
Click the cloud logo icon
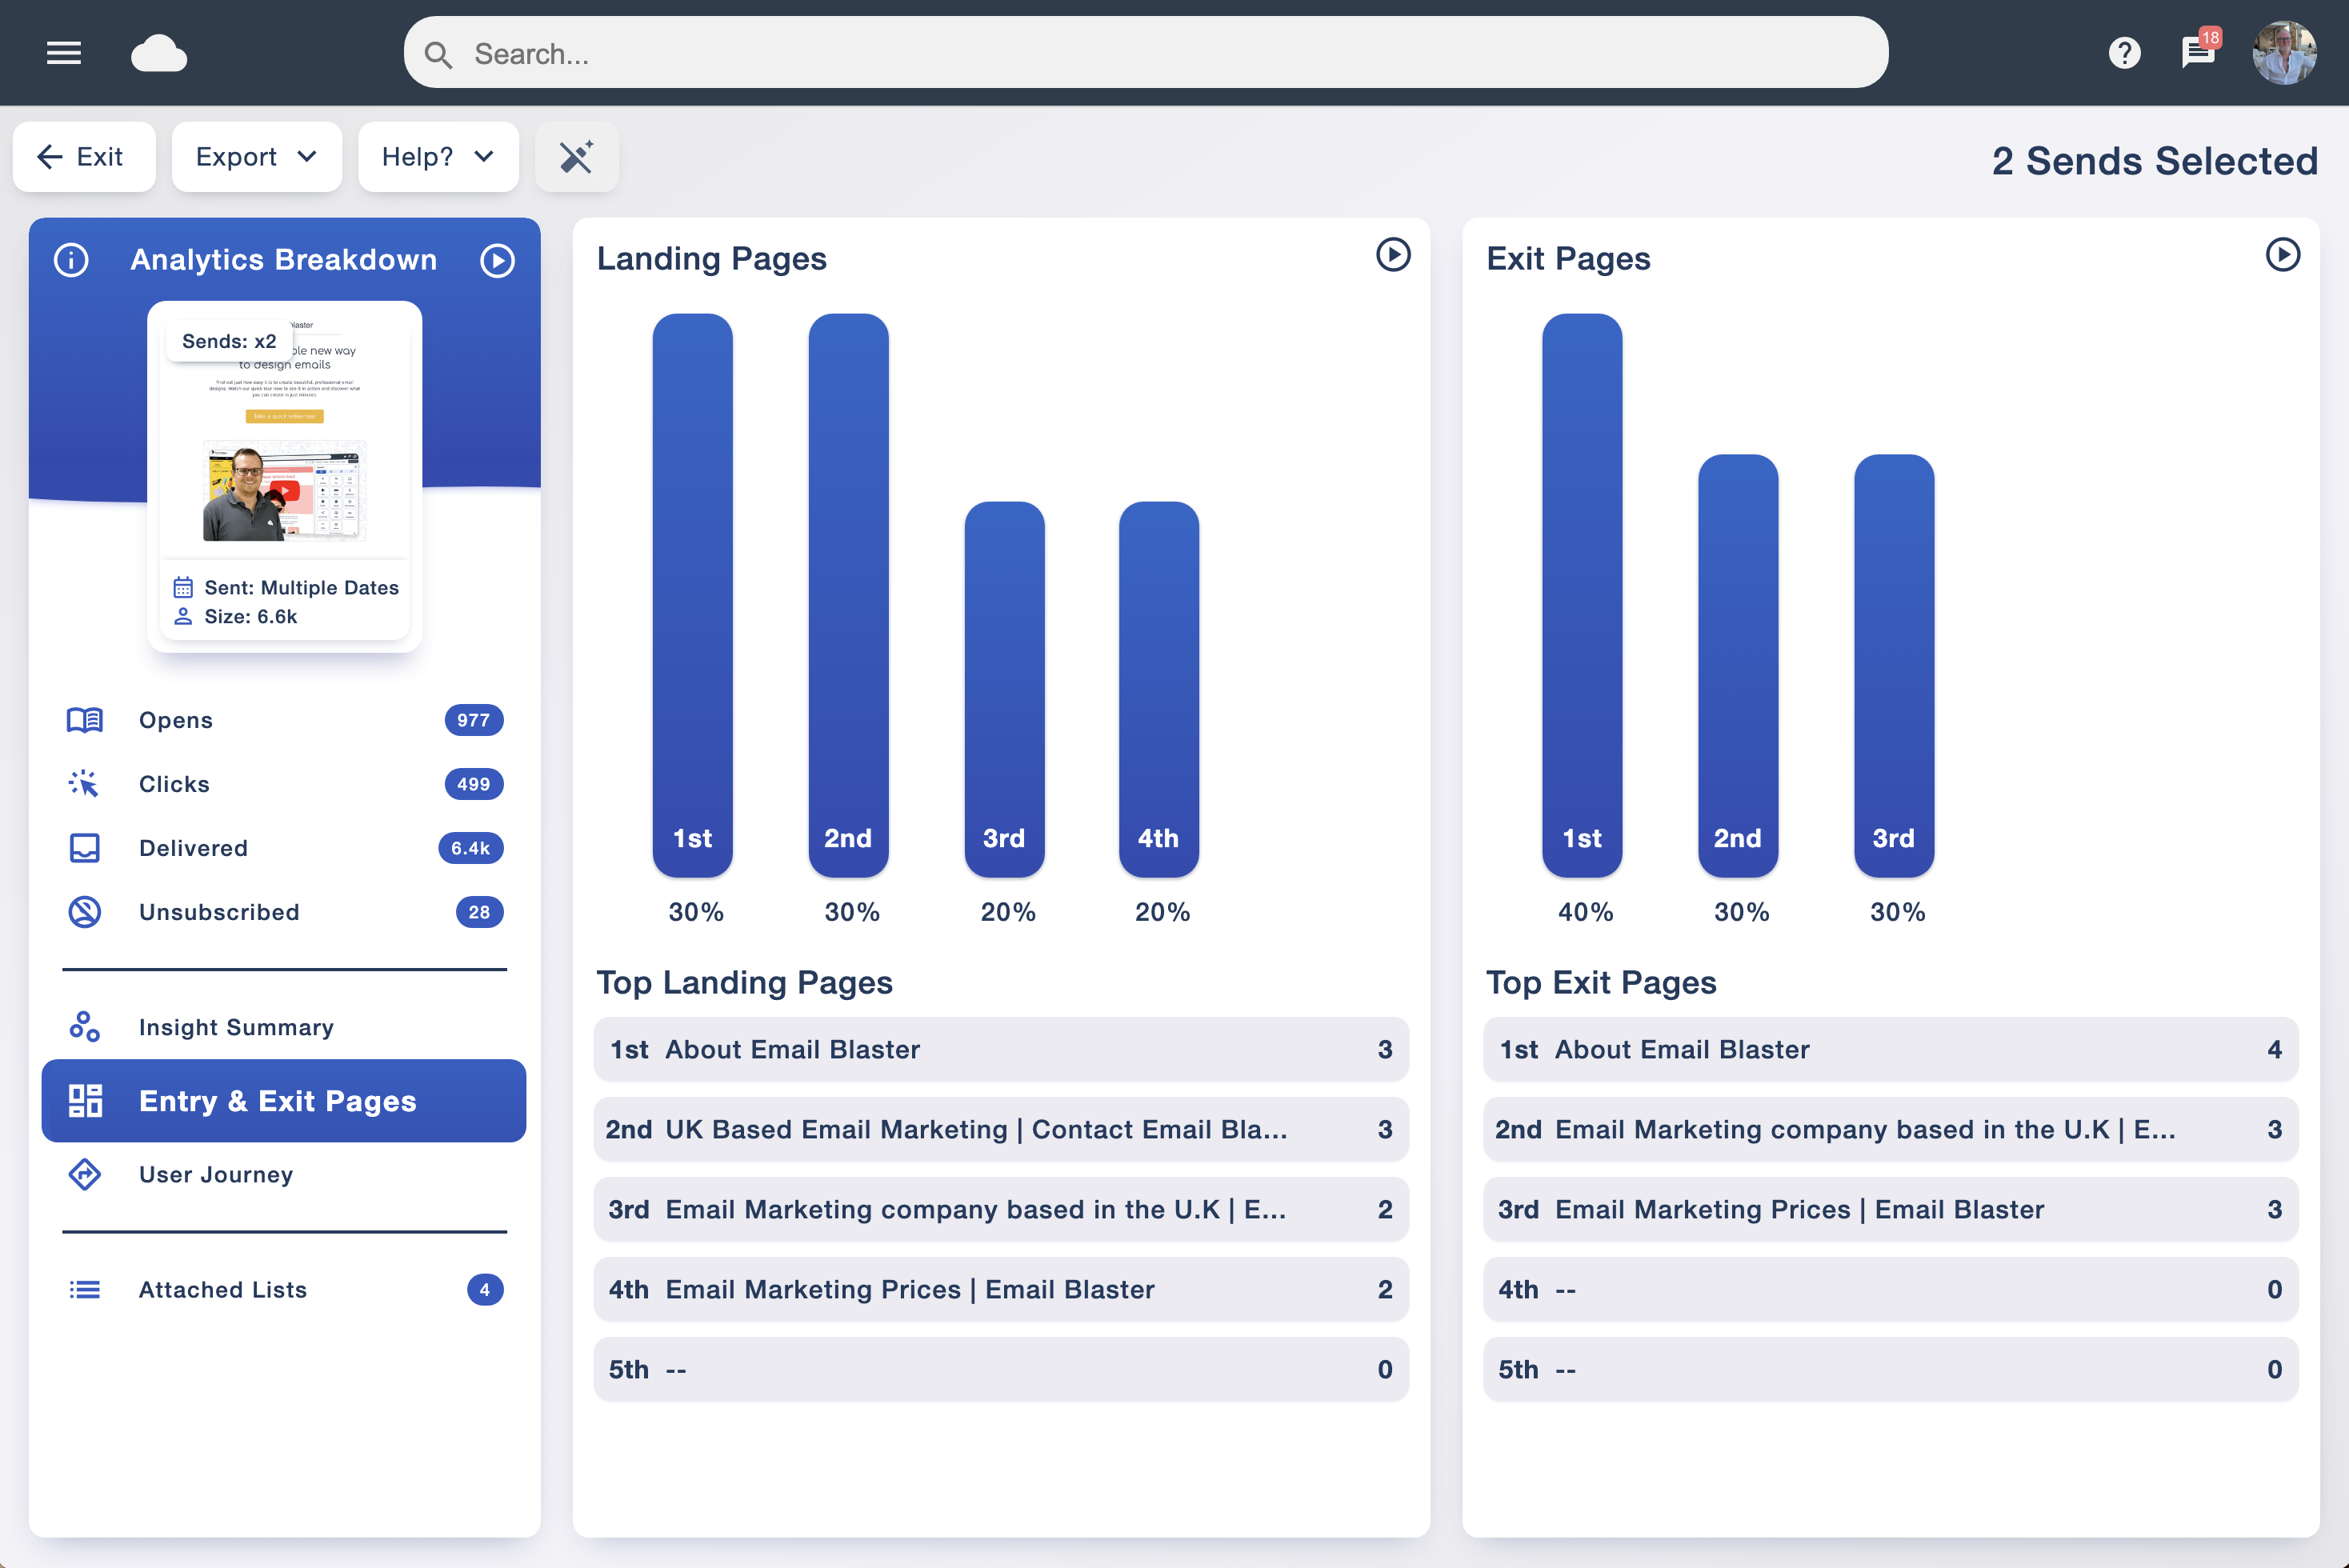click(x=159, y=53)
